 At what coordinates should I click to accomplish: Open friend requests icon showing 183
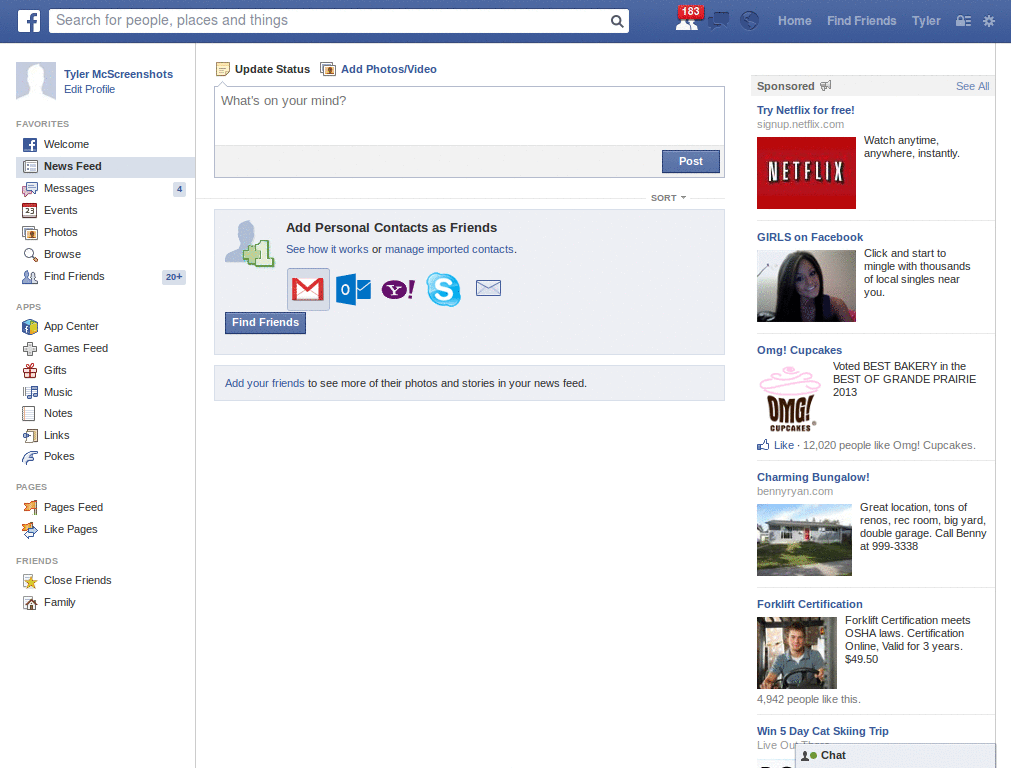[688, 20]
